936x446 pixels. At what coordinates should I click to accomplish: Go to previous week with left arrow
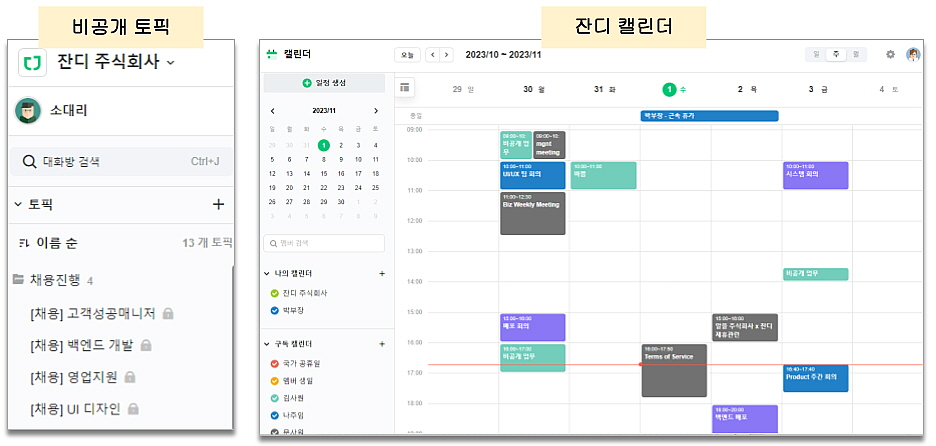[x=432, y=55]
